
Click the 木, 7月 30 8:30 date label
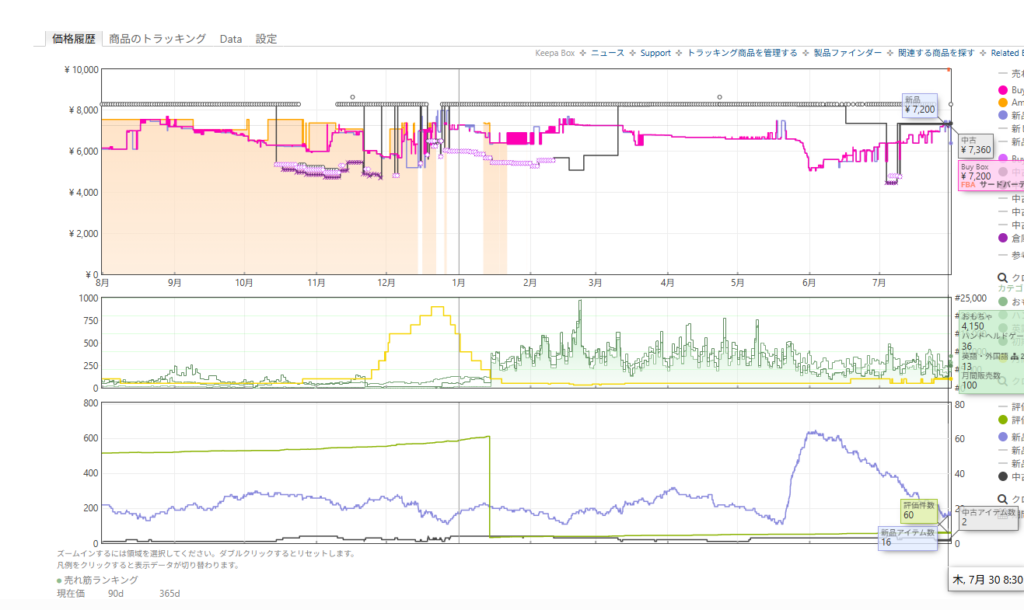(x=987, y=579)
